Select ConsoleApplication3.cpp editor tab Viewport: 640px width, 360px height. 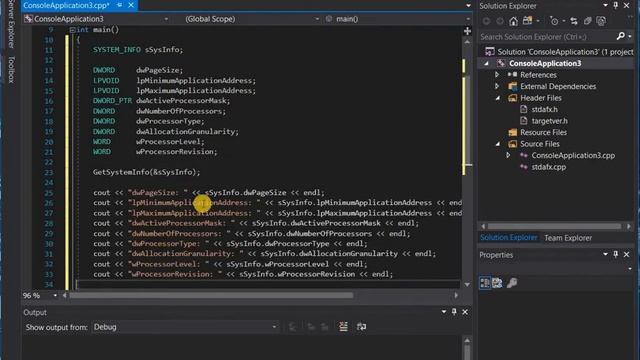click(x=66, y=5)
